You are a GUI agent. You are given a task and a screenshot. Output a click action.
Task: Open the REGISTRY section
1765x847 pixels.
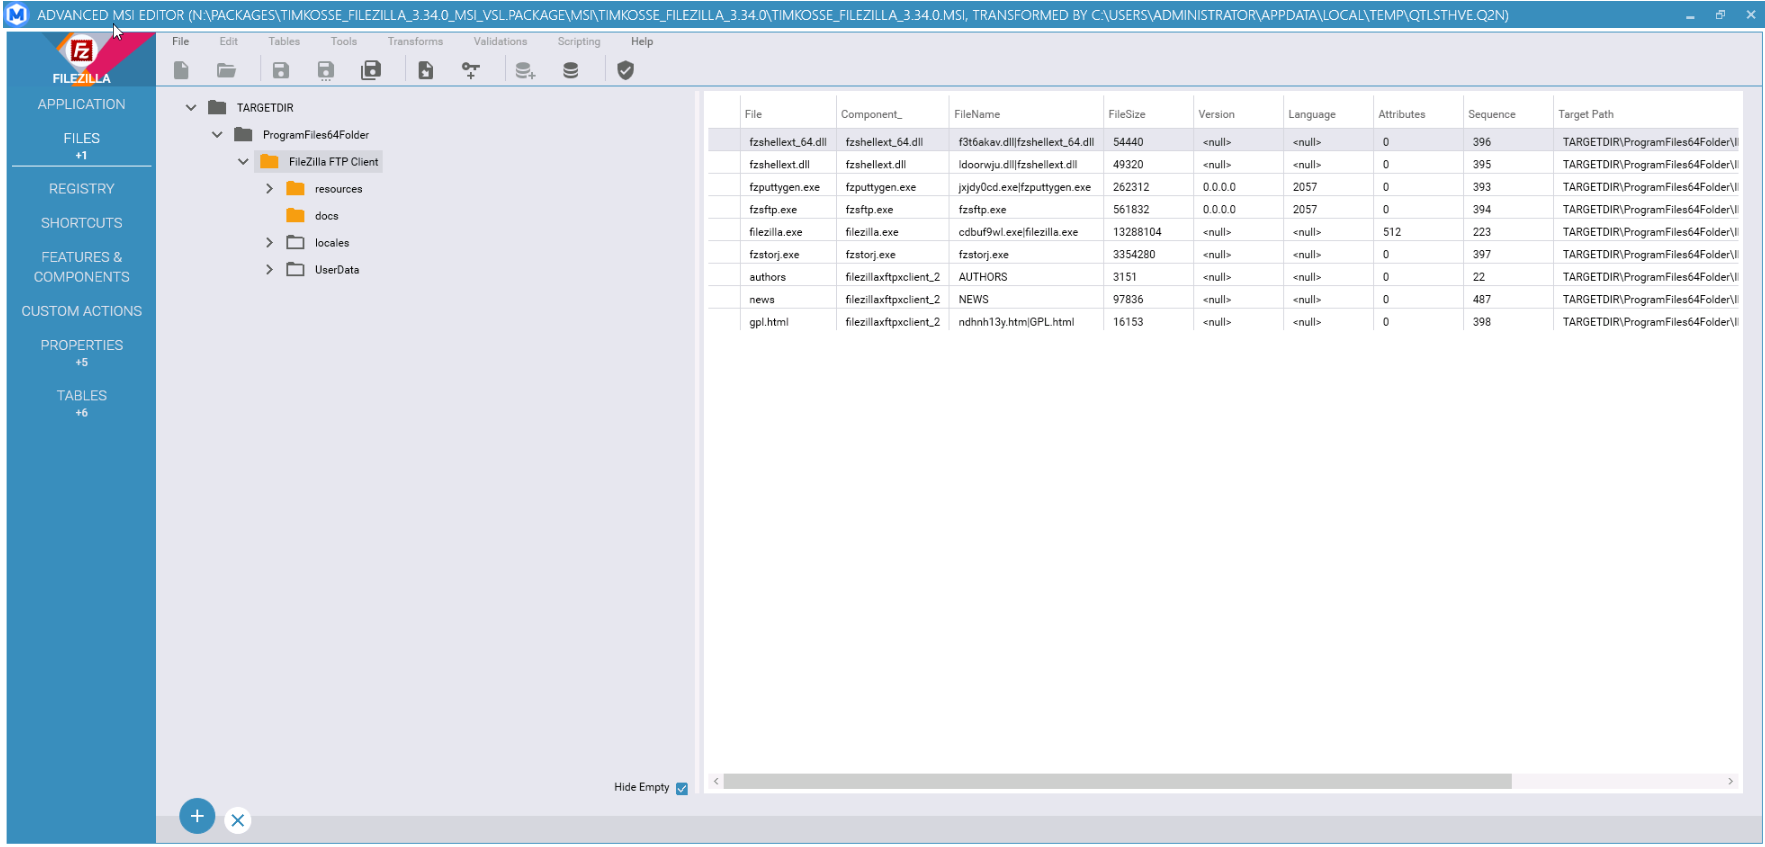pyautogui.click(x=82, y=189)
